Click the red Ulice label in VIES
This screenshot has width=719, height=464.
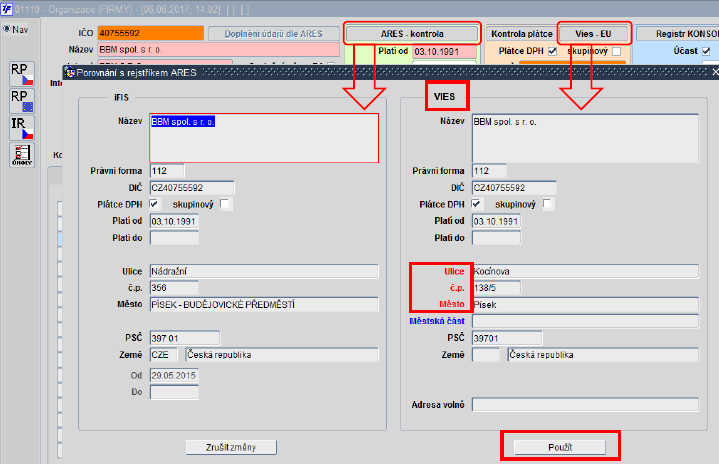(454, 271)
